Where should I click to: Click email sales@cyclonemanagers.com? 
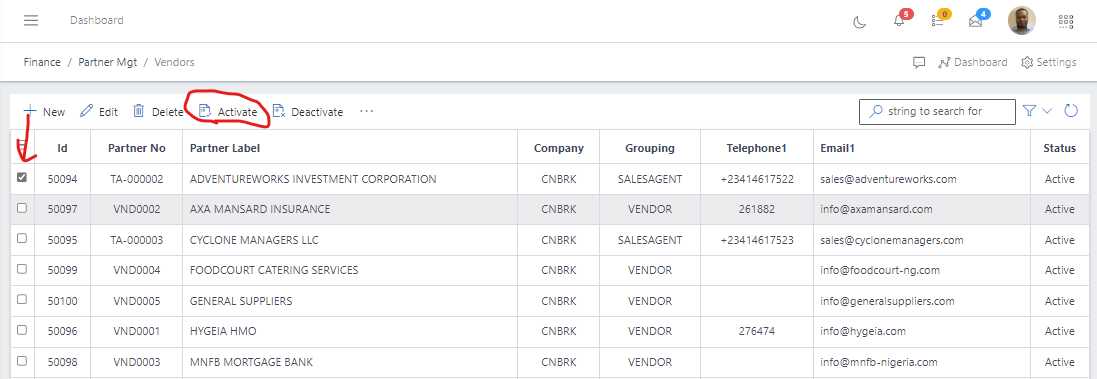[891, 240]
